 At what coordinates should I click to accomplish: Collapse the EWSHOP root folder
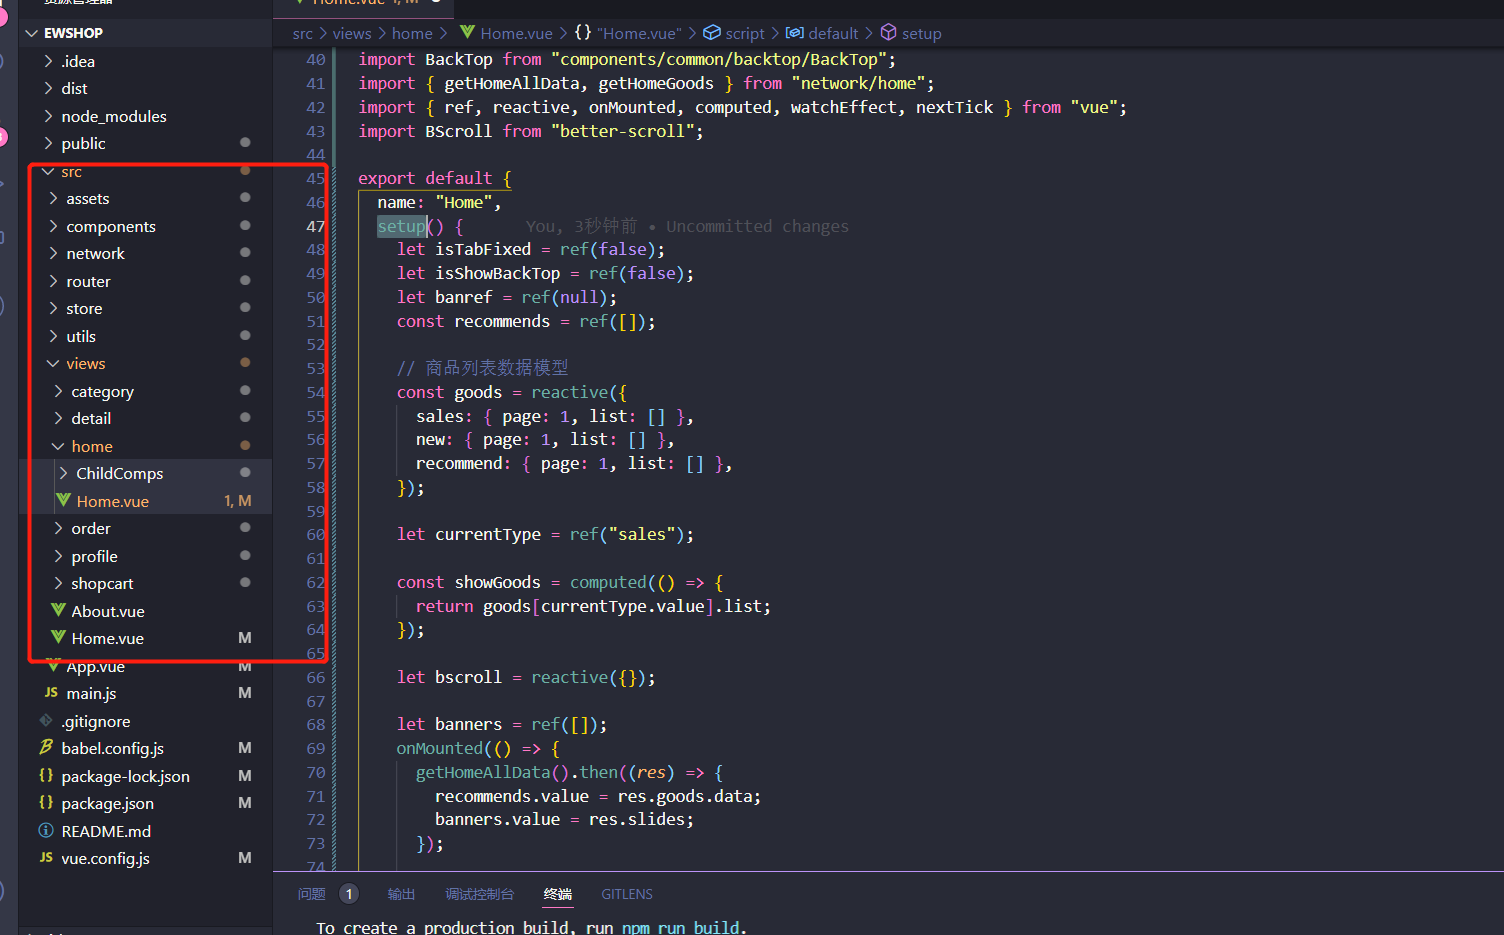(73, 33)
